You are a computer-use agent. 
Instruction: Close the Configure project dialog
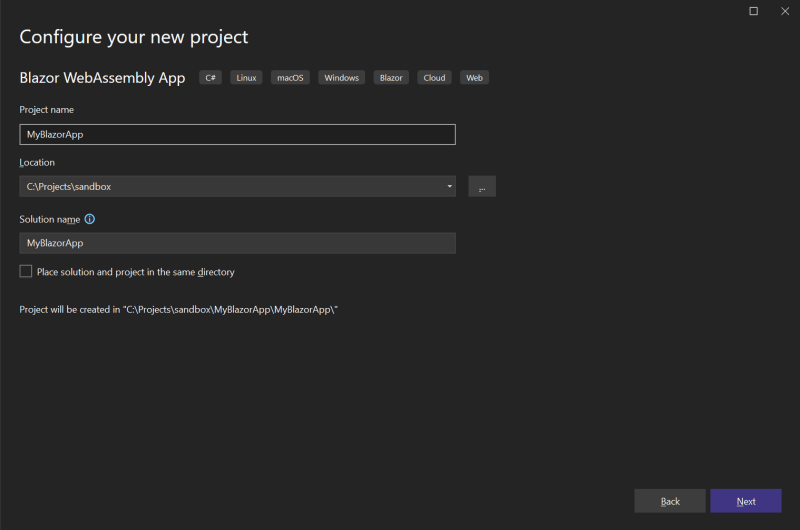coord(785,11)
